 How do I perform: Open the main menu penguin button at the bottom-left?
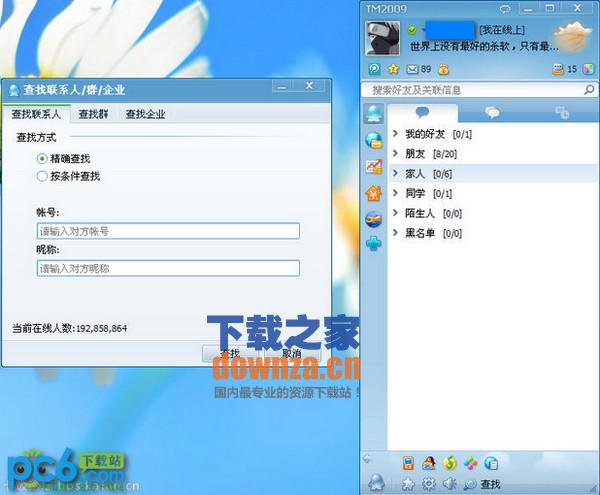[x=377, y=482]
